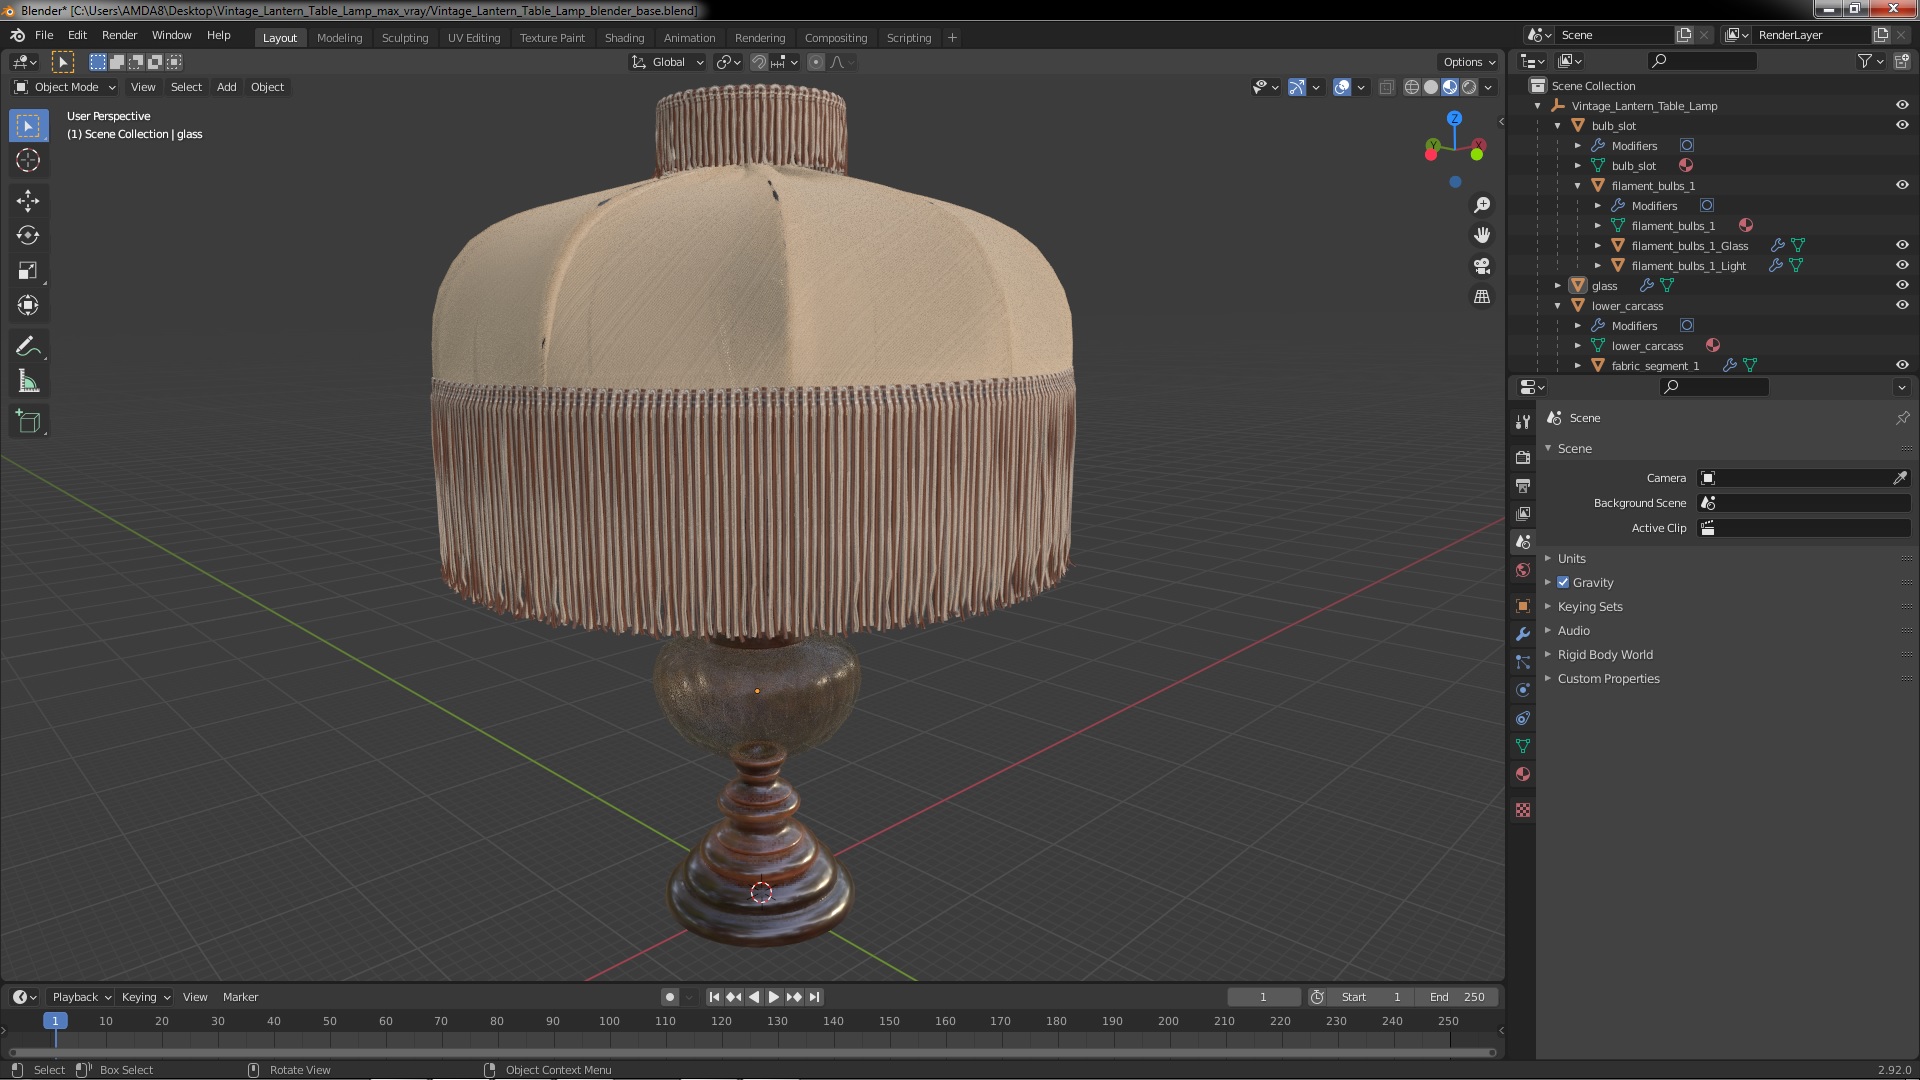Select the Move tool in toolbar
The width and height of the screenshot is (1920, 1080).
pyautogui.click(x=28, y=201)
